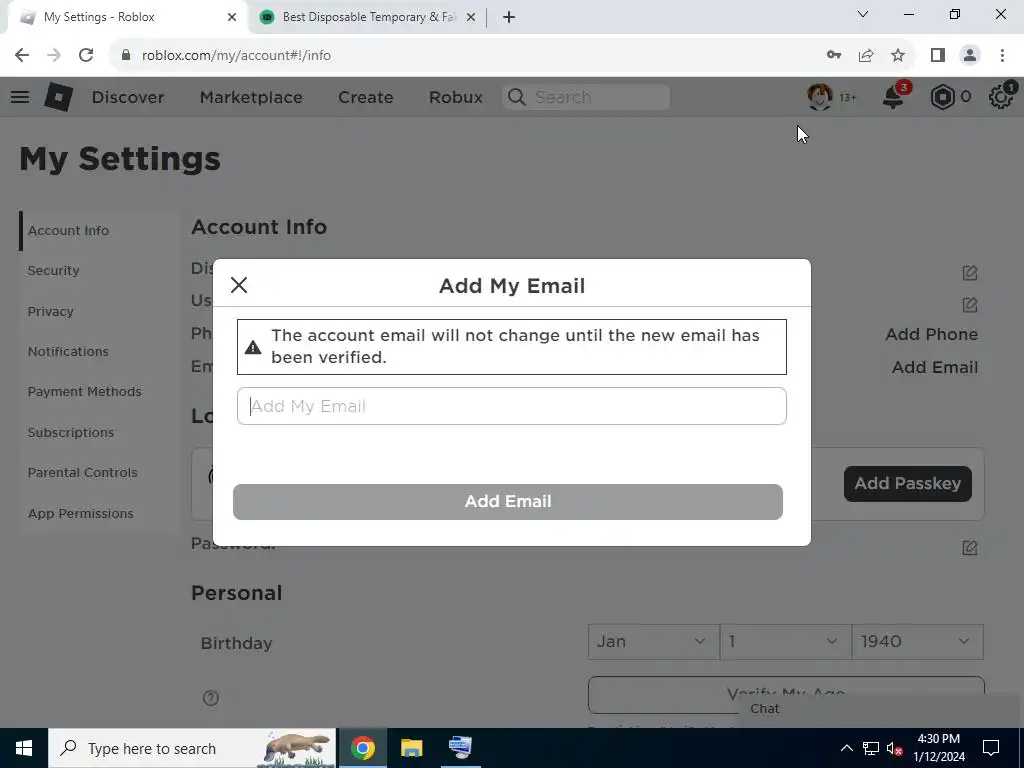Click Chrome icon in taskbar
Image resolution: width=1024 pixels, height=768 pixels.
362,748
